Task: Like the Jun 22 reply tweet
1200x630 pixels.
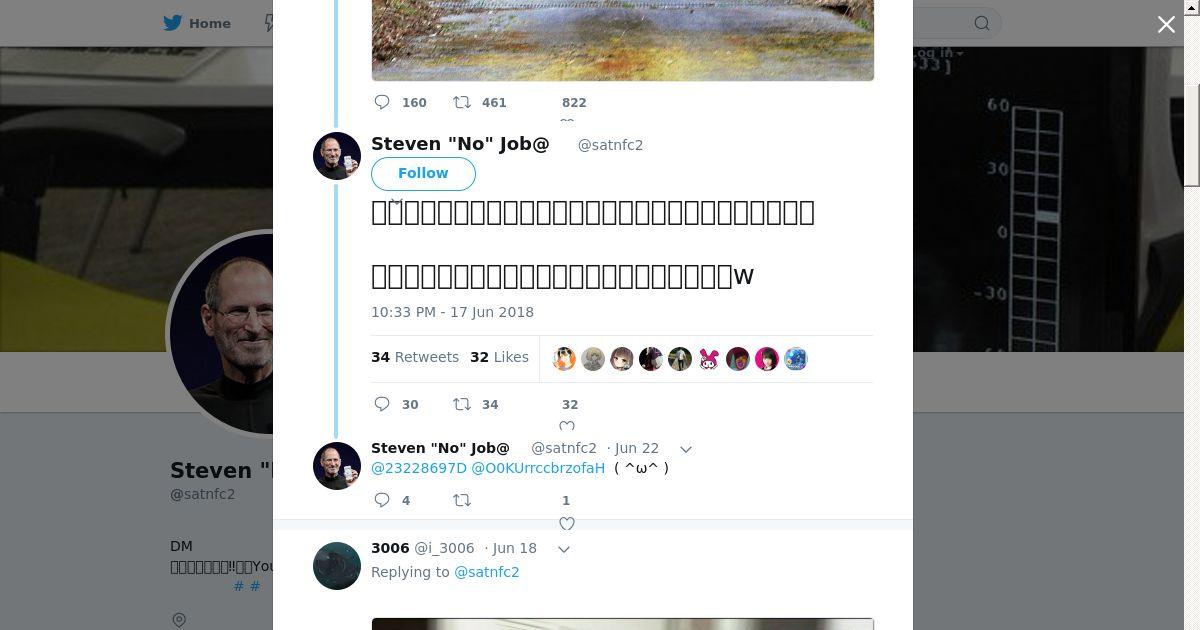Action: pos(567,522)
